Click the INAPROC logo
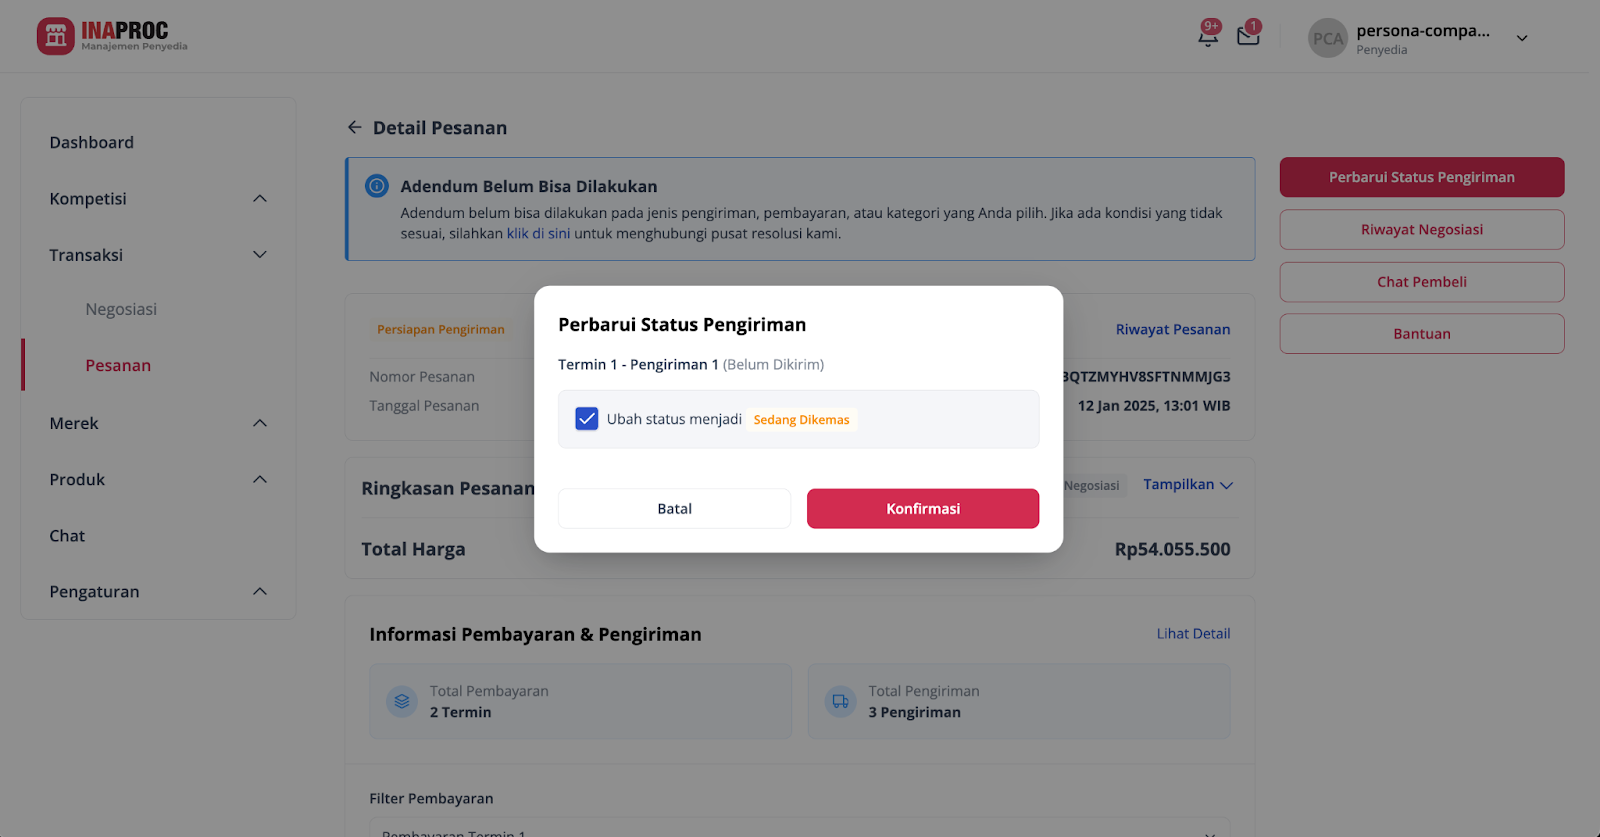This screenshot has height=837, width=1600. click(112, 36)
